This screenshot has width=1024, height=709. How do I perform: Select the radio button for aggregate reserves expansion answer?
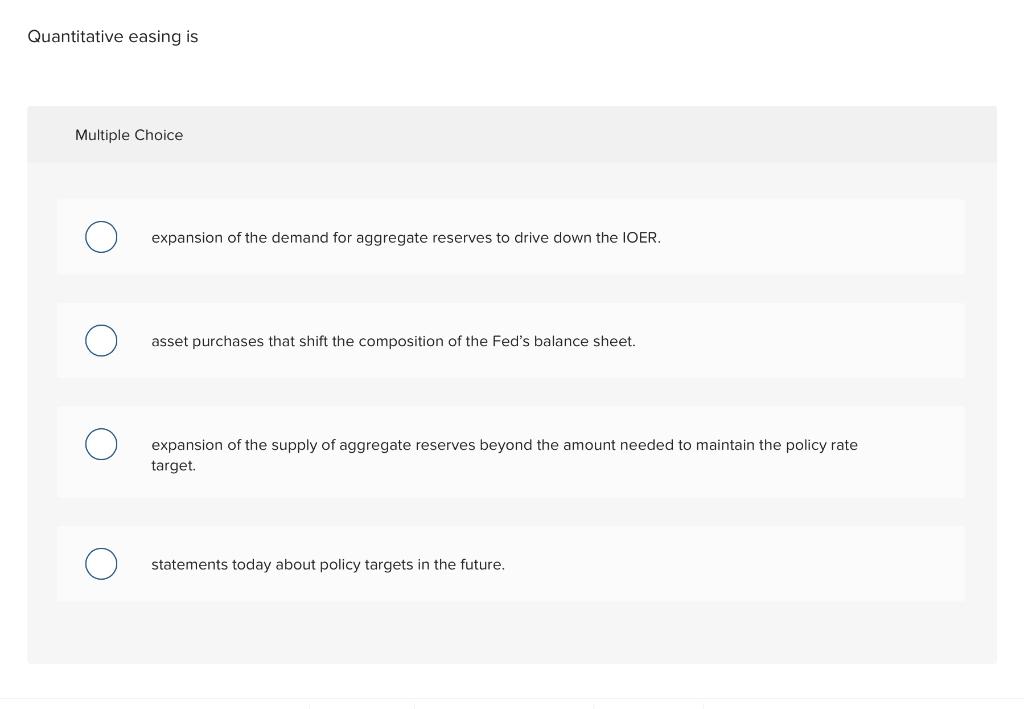[101, 444]
